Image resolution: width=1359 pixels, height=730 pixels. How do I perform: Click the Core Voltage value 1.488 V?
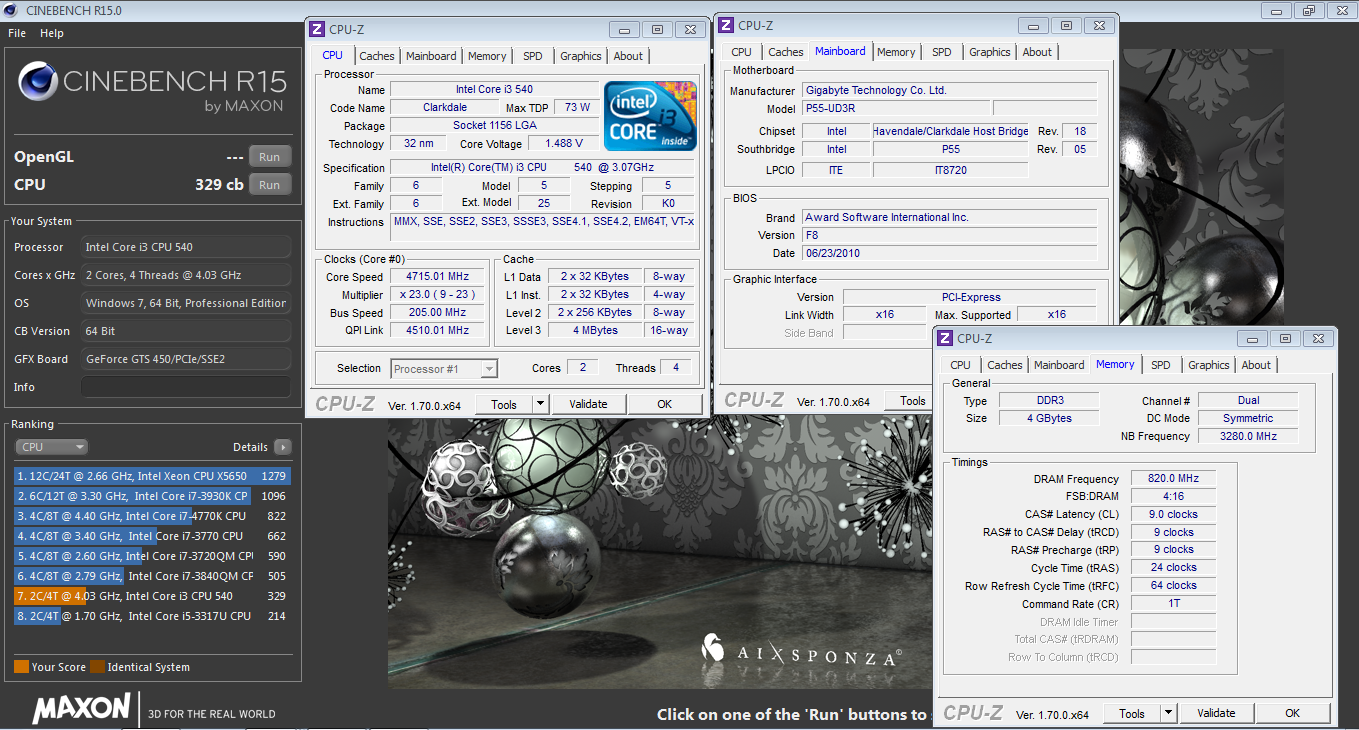(563, 144)
